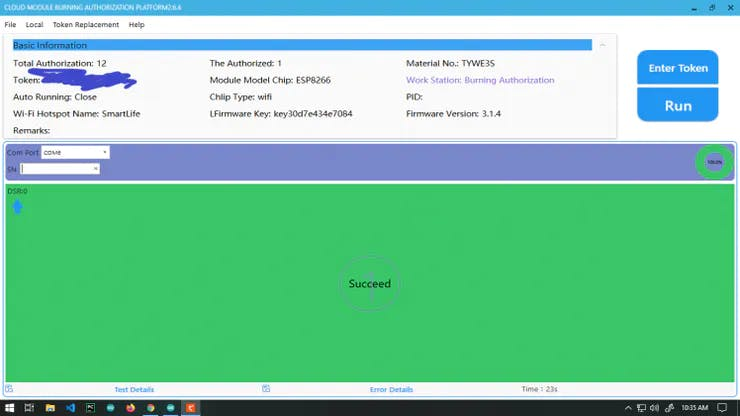The image size is (740, 416).
Task: Click the Succeed status circle
Action: (370, 283)
